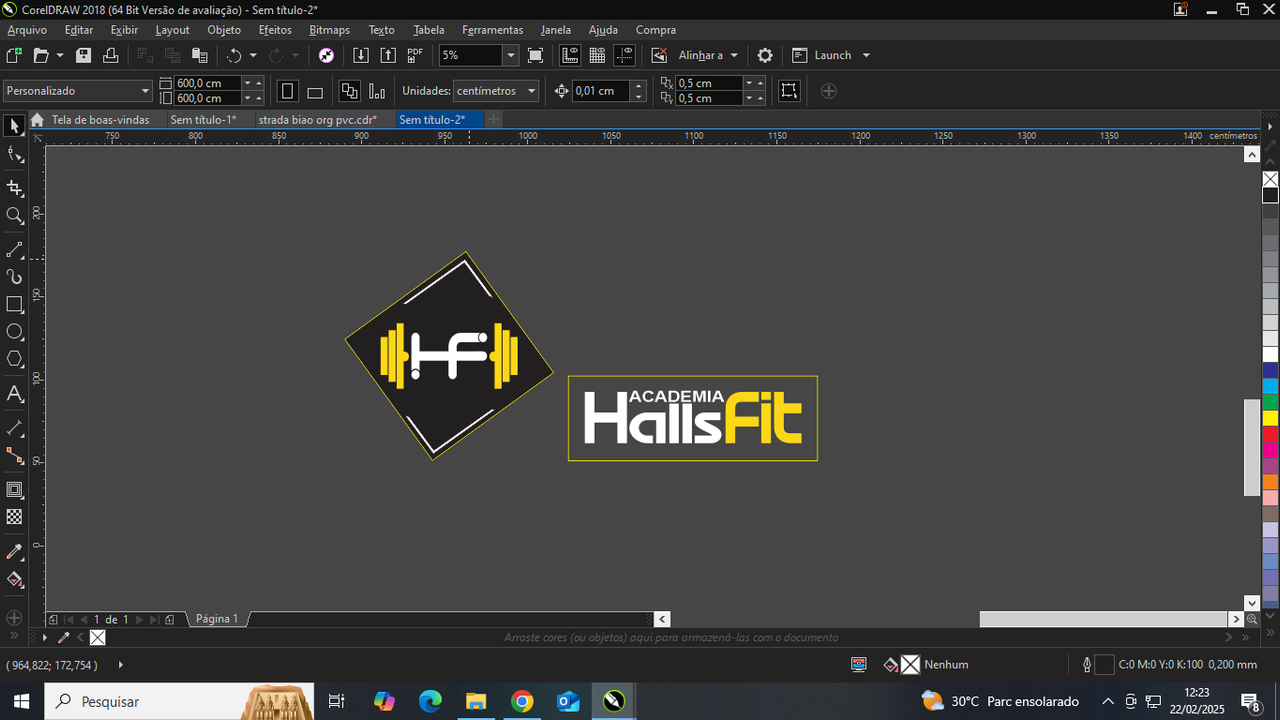The height and width of the screenshot is (720, 1280).
Task: Click the Alinhar a button
Action: point(707,55)
